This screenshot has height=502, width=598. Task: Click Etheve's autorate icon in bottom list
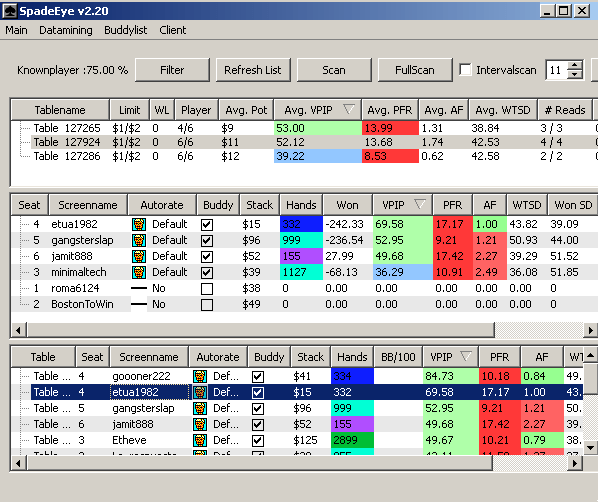tap(200, 441)
